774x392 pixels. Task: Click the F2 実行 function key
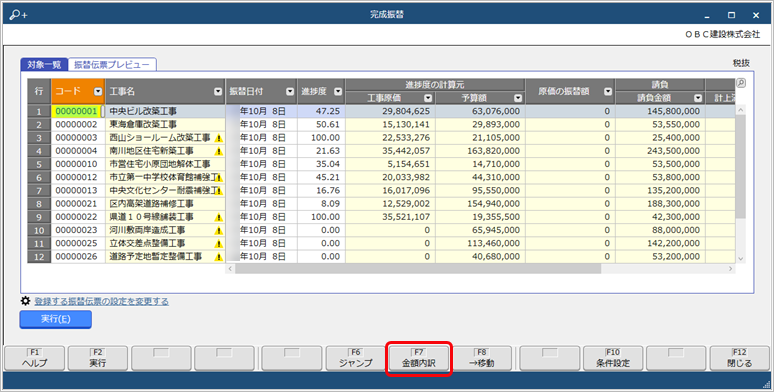coord(97,358)
